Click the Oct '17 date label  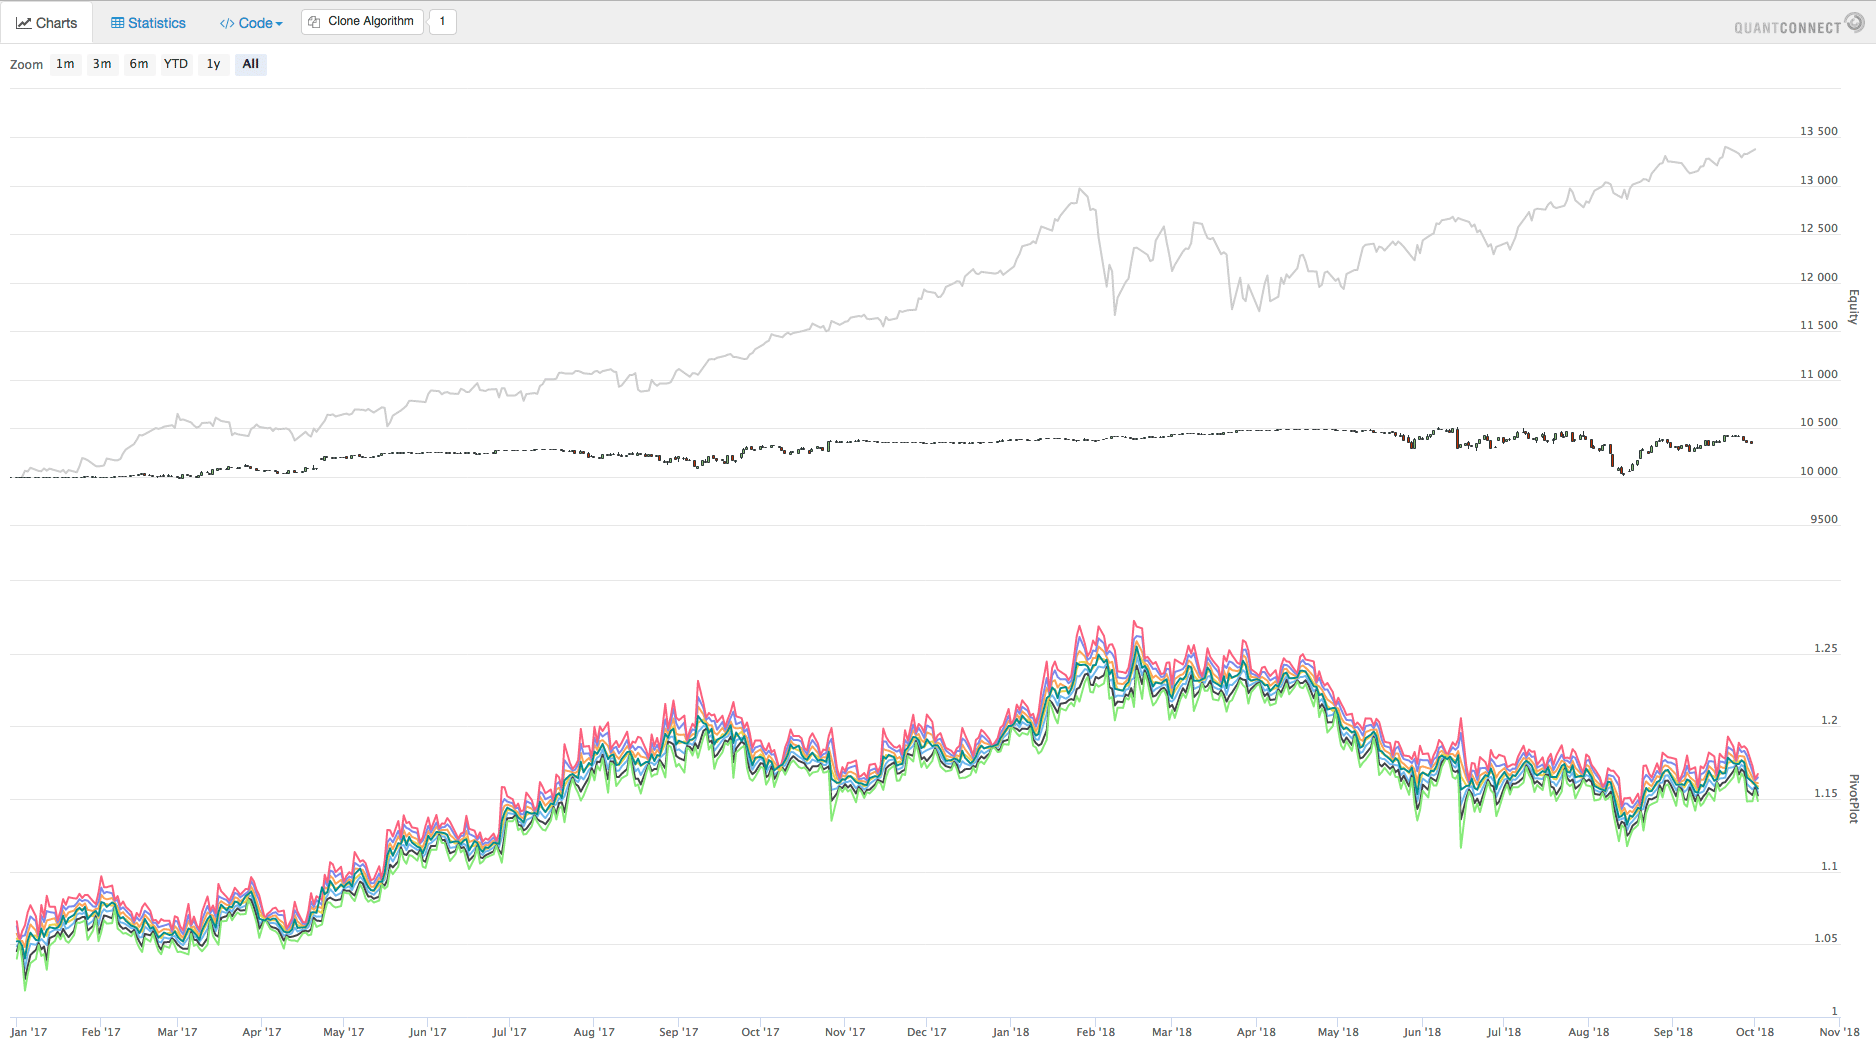[x=760, y=1032]
